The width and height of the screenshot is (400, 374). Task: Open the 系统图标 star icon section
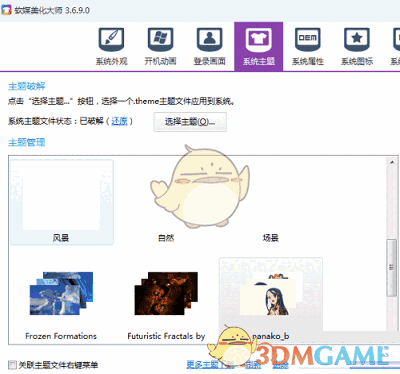click(x=357, y=47)
